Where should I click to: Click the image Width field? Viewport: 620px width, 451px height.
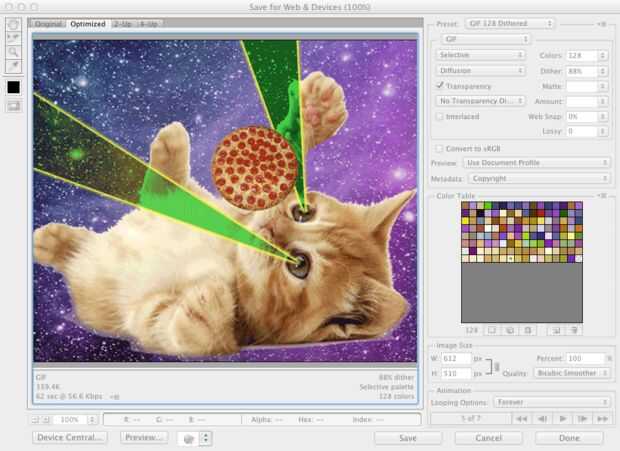click(456, 359)
